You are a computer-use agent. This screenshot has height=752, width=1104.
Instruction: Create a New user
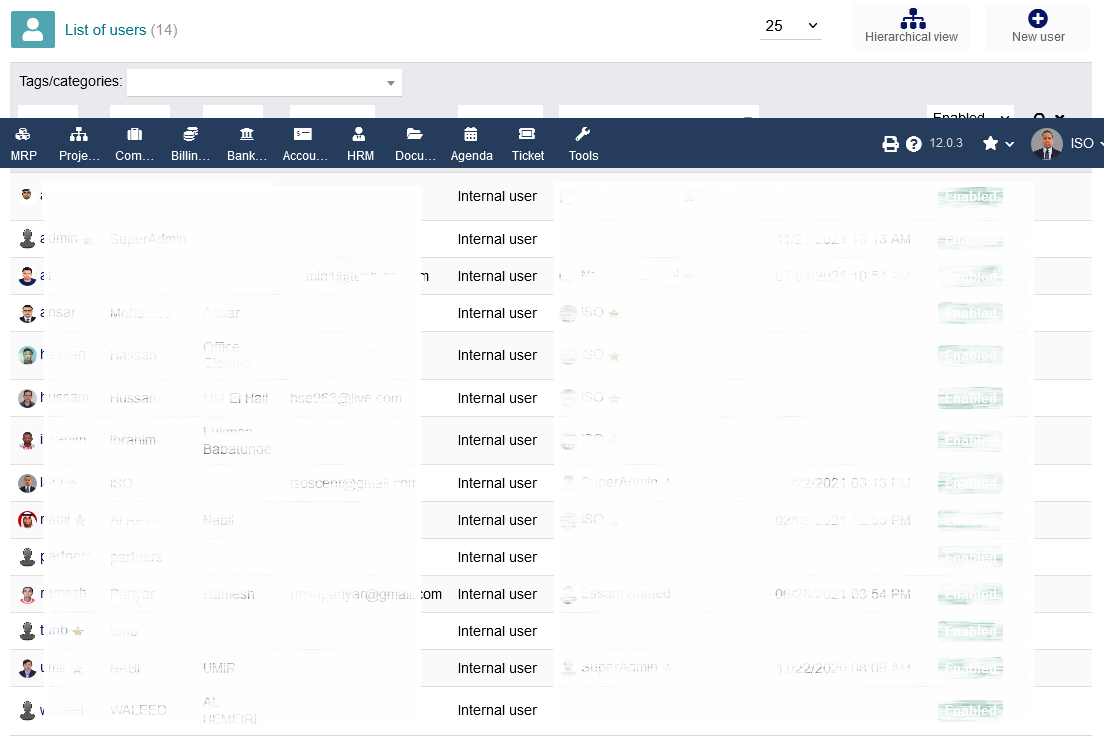click(x=1038, y=27)
